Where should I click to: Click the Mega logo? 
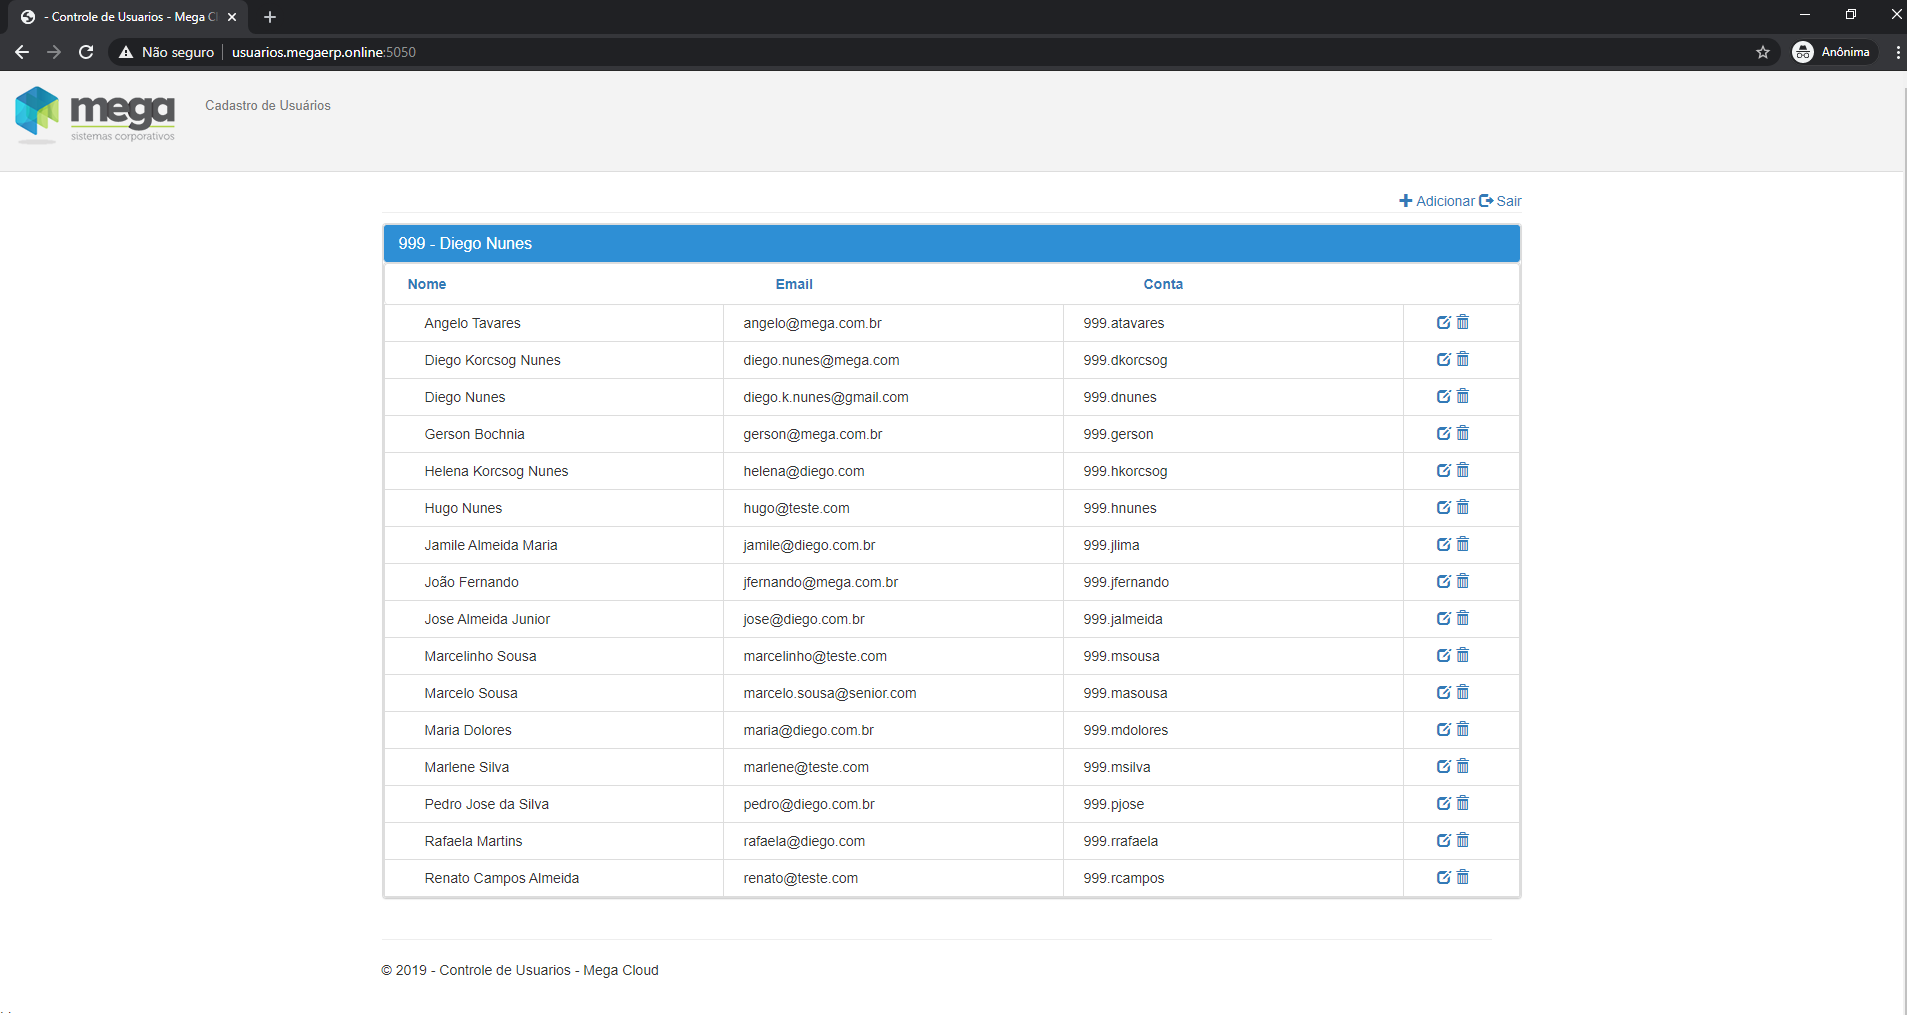click(95, 115)
